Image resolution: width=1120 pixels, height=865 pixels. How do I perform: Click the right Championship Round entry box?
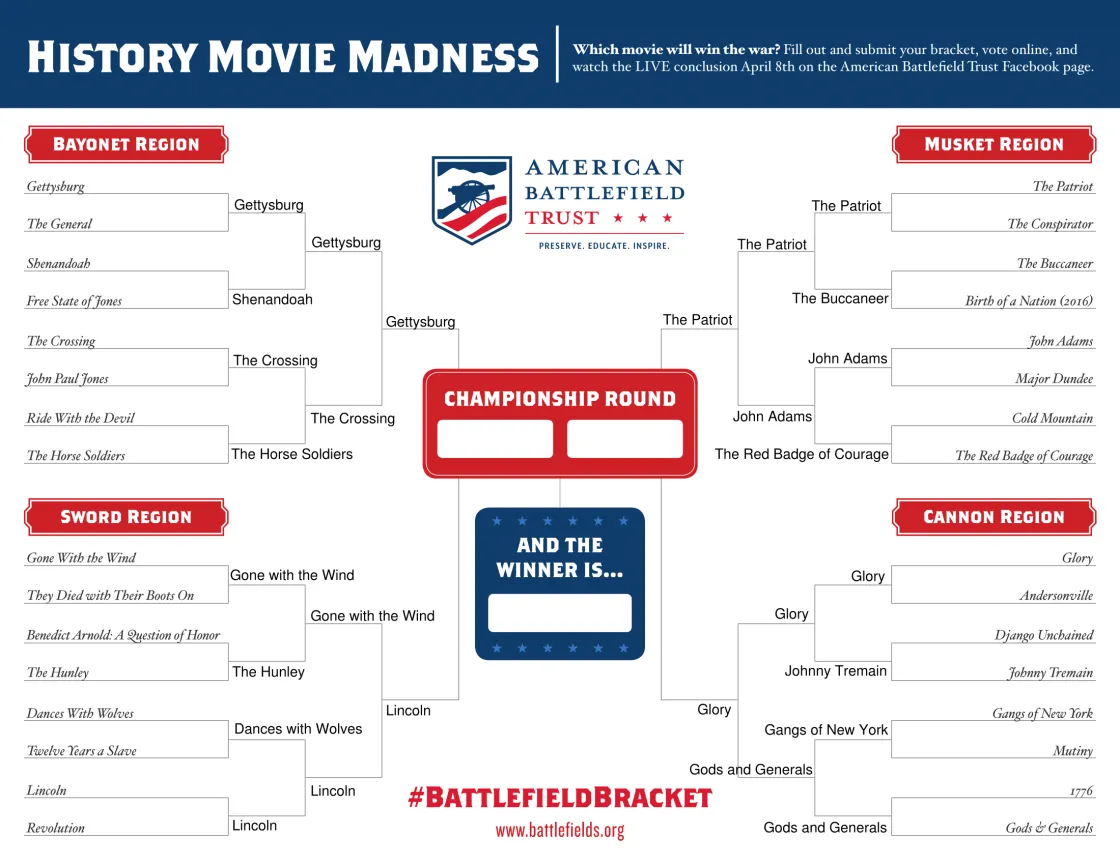point(625,439)
